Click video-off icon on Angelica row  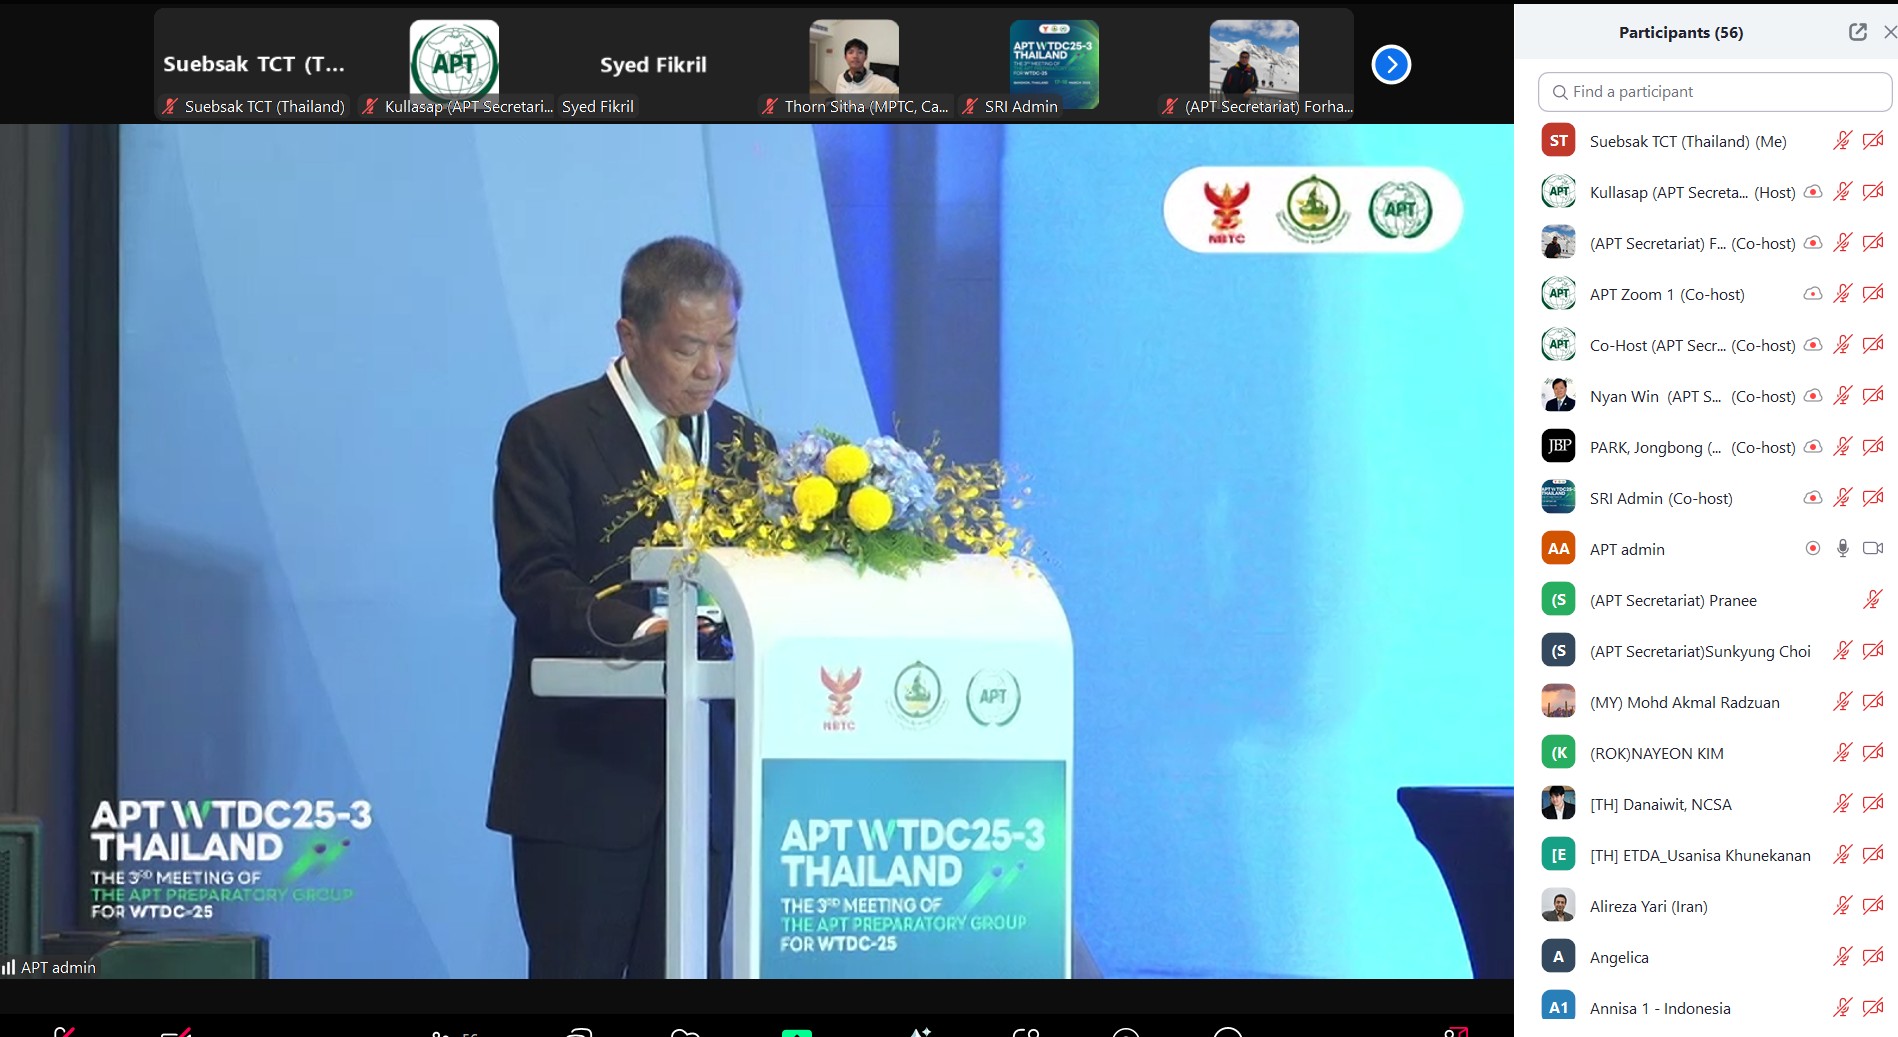click(1873, 957)
